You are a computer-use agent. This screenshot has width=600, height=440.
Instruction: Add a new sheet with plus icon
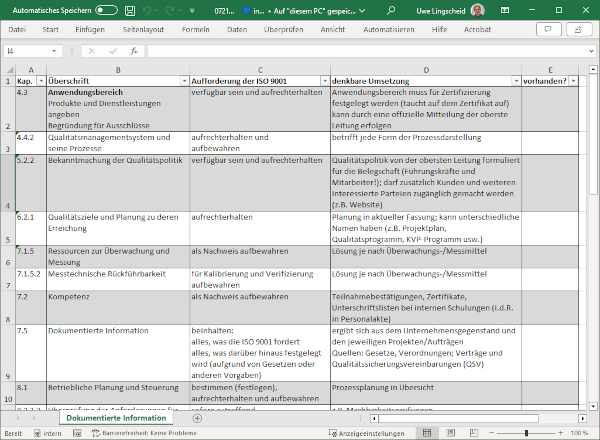click(196, 418)
